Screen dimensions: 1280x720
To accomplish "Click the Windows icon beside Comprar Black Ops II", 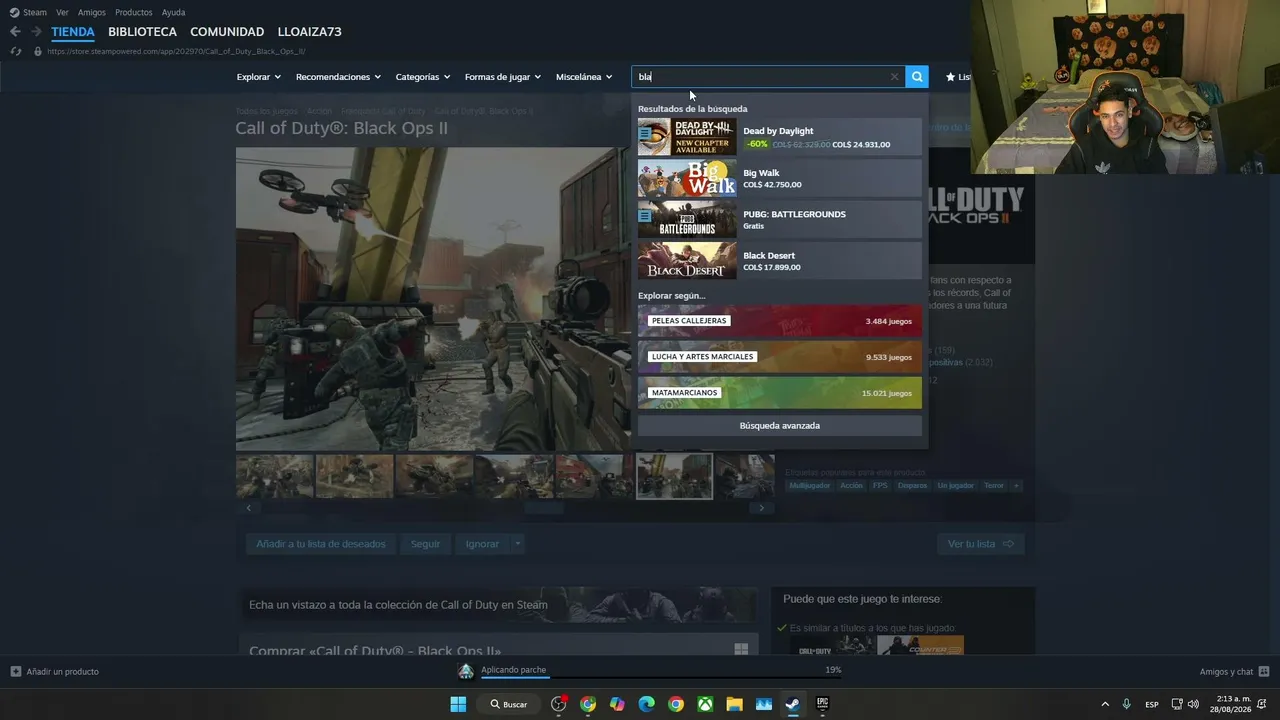I will click(x=741, y=650).
